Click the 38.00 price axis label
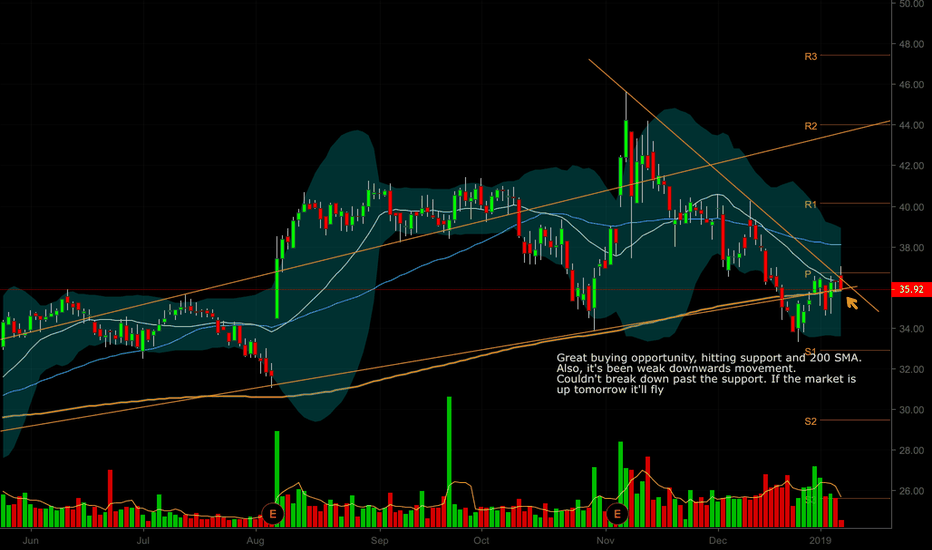932x550 pixels. pyautogui.click(x=911, y=247)
